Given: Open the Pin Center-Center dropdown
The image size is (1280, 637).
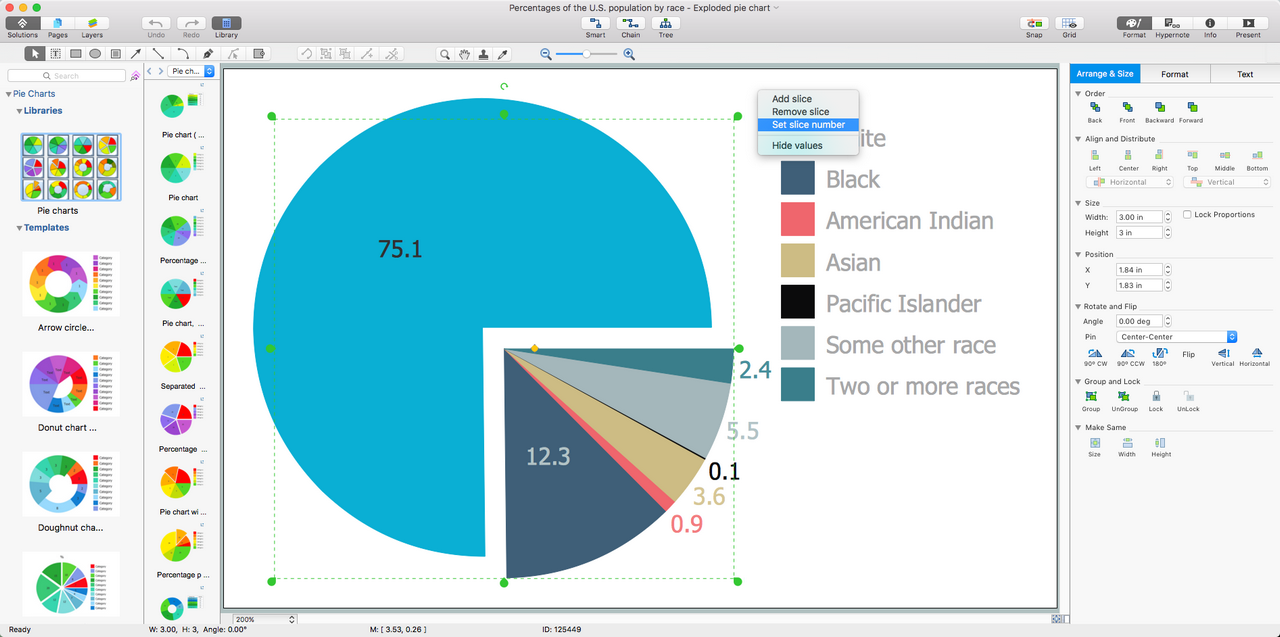Looking at the screenshot, I should [x=1177, y=337].
